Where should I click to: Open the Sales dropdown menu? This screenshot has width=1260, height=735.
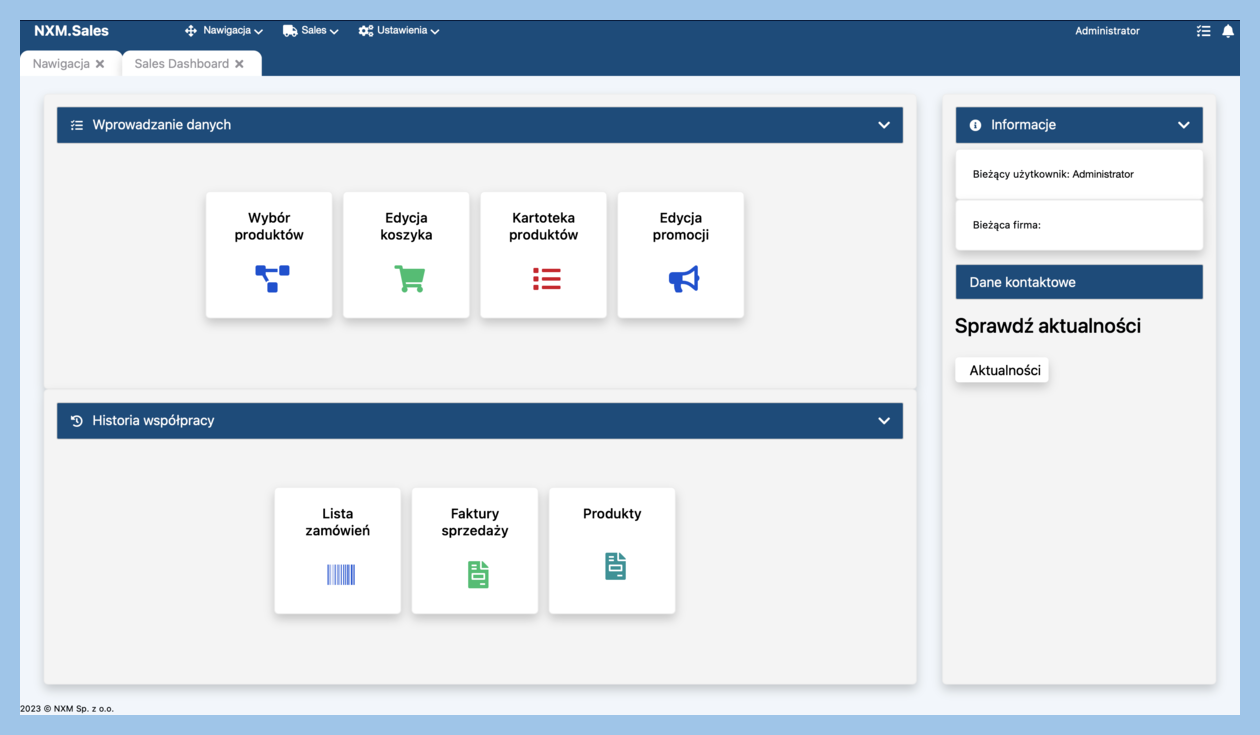point(311,31)
